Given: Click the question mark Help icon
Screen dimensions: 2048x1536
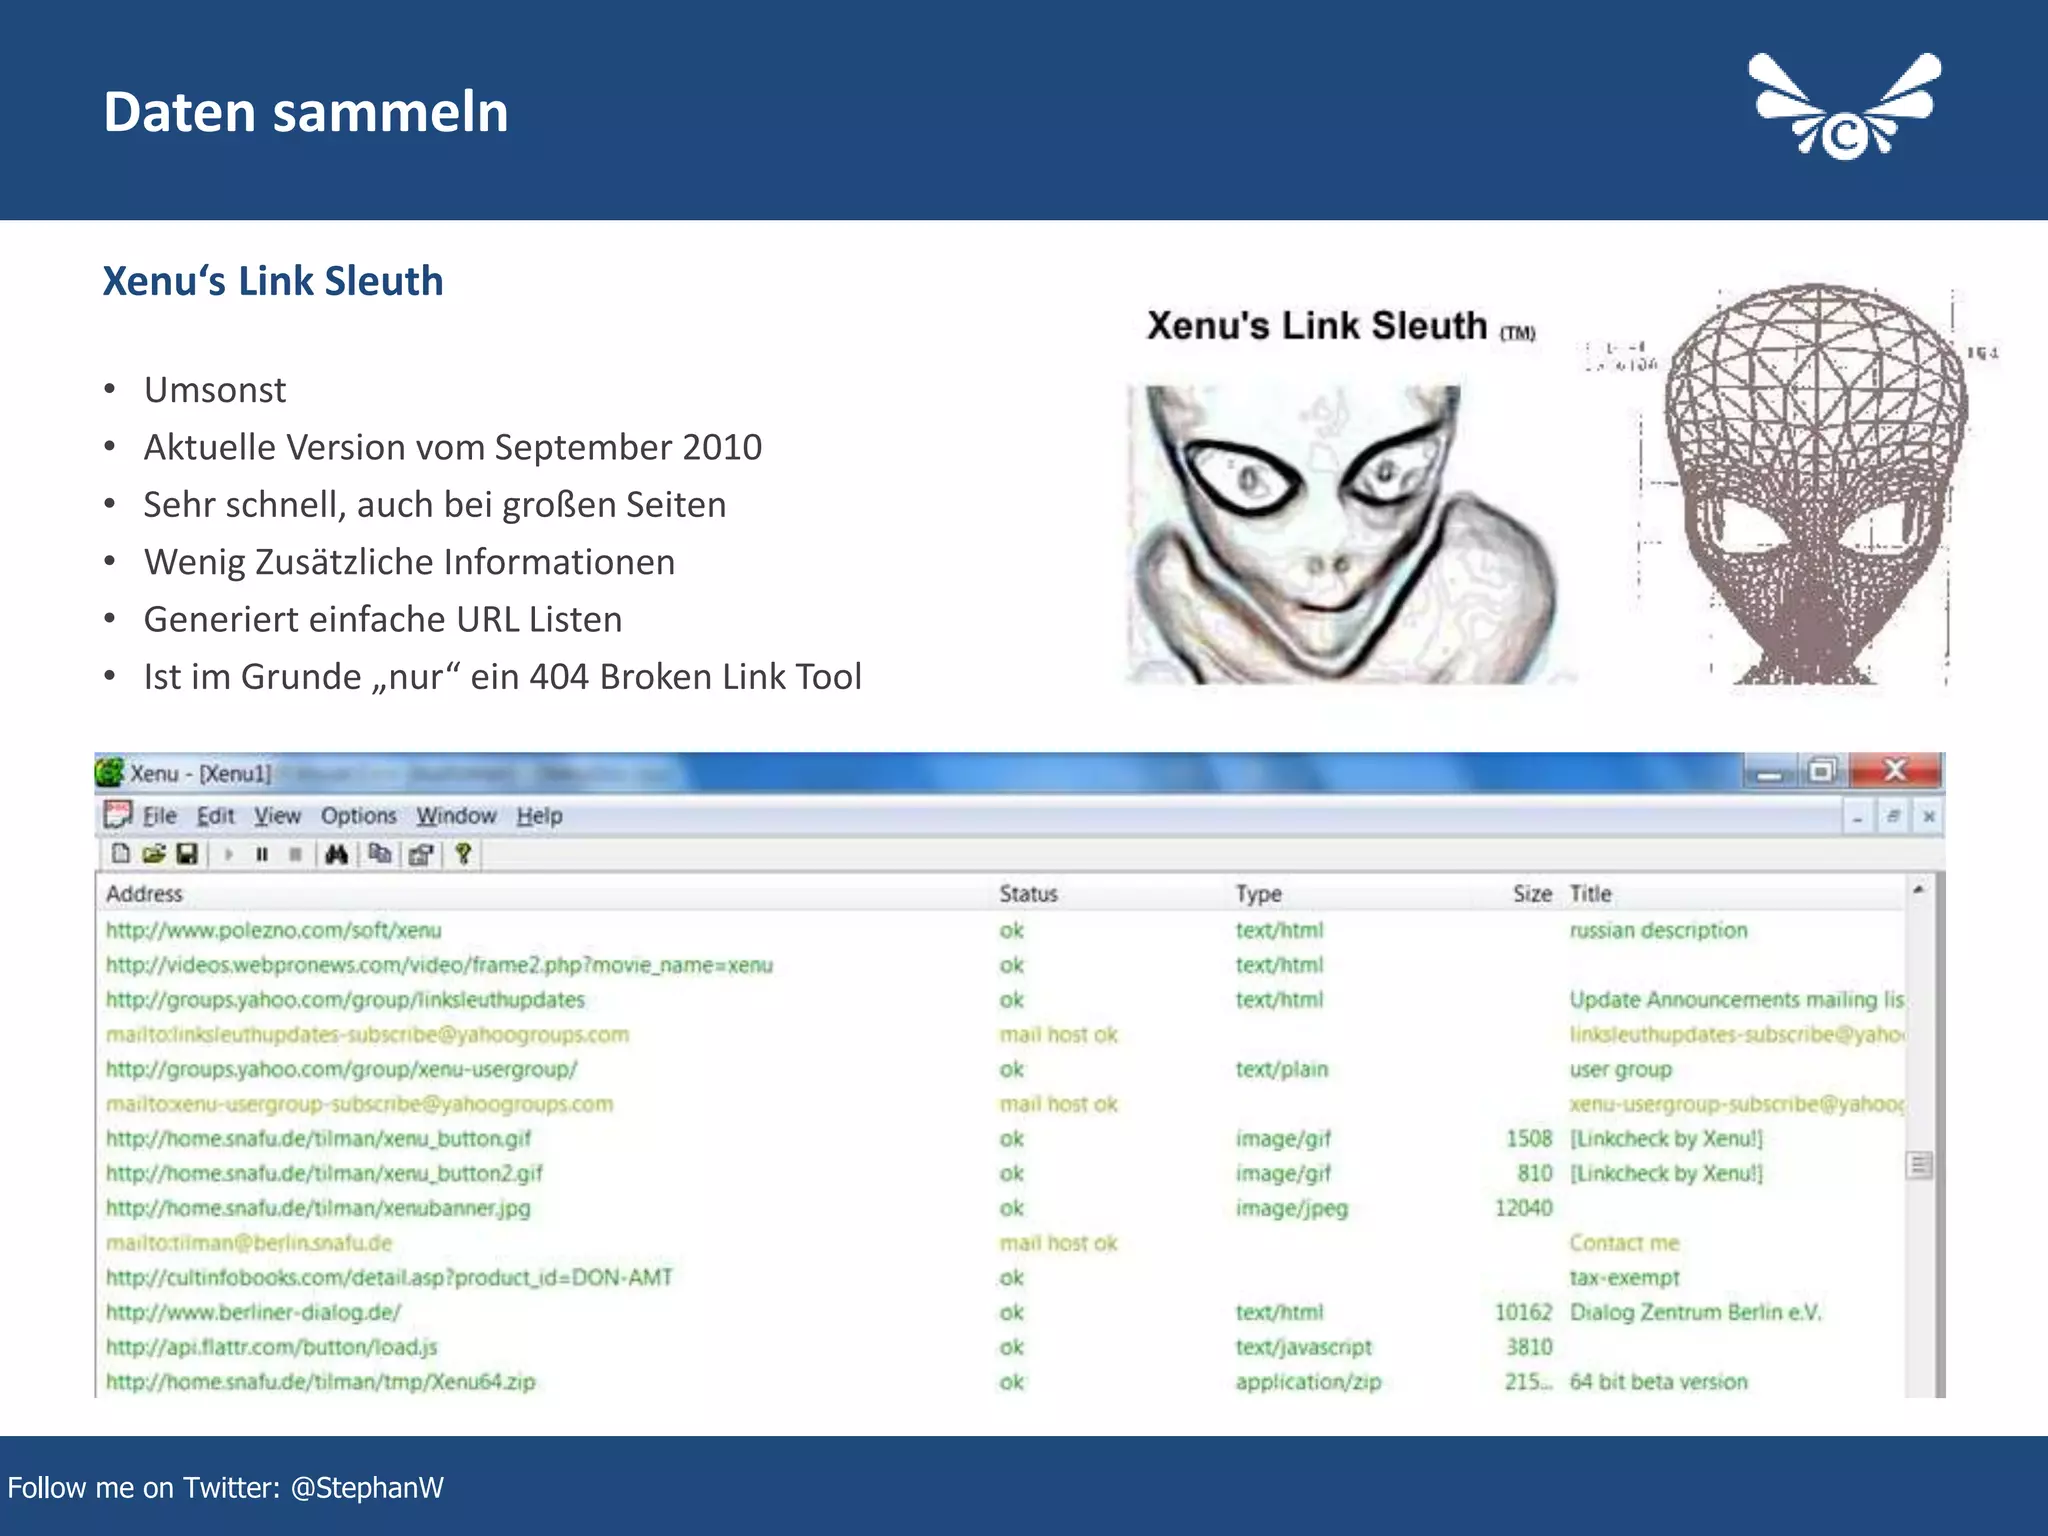Looking at the screenshot, I should pos(462,853).
